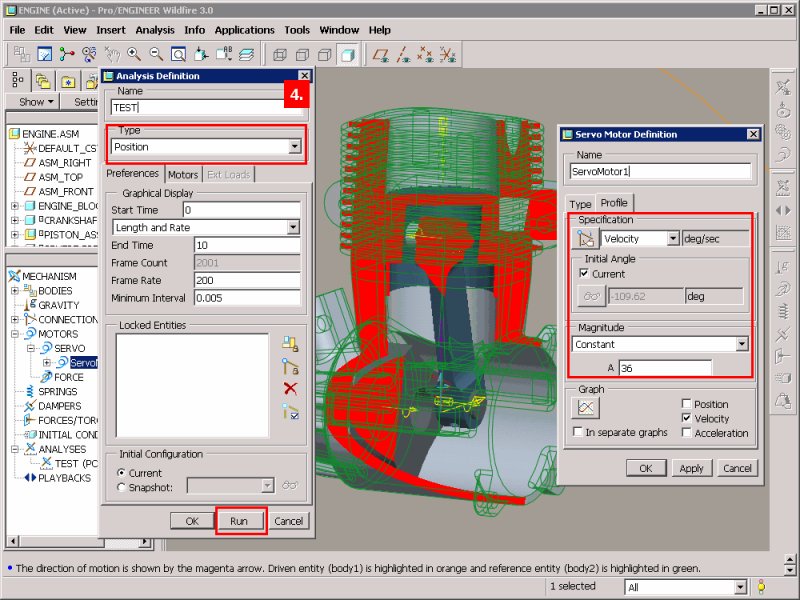Viewport: 800px width, 600px height.
Task: Expand the ENGINE_BLOCK tree node
Action: point(15,206)
